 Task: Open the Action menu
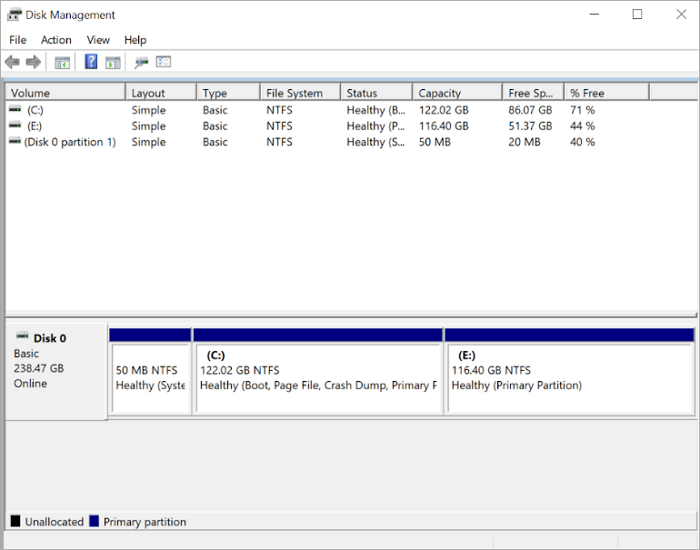(x=56, y=40)
